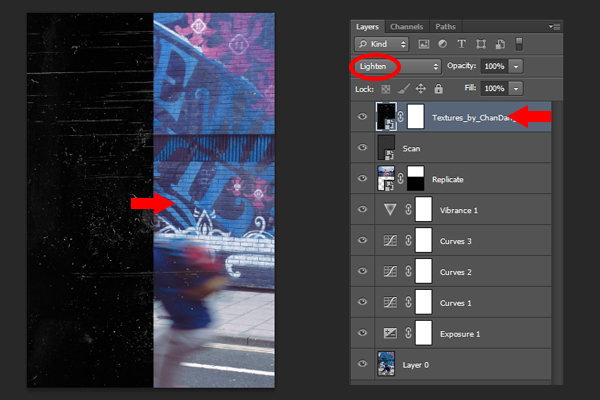Lock image pixels brush icon
Screen dimensions: 600x400
click(404, 89)
